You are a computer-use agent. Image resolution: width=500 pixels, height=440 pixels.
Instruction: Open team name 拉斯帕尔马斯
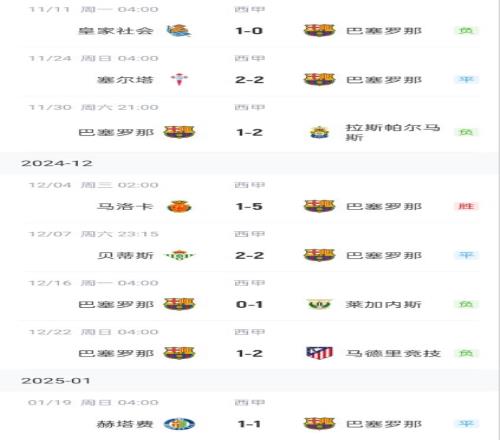pyautogui.click(x=393, y=132)
